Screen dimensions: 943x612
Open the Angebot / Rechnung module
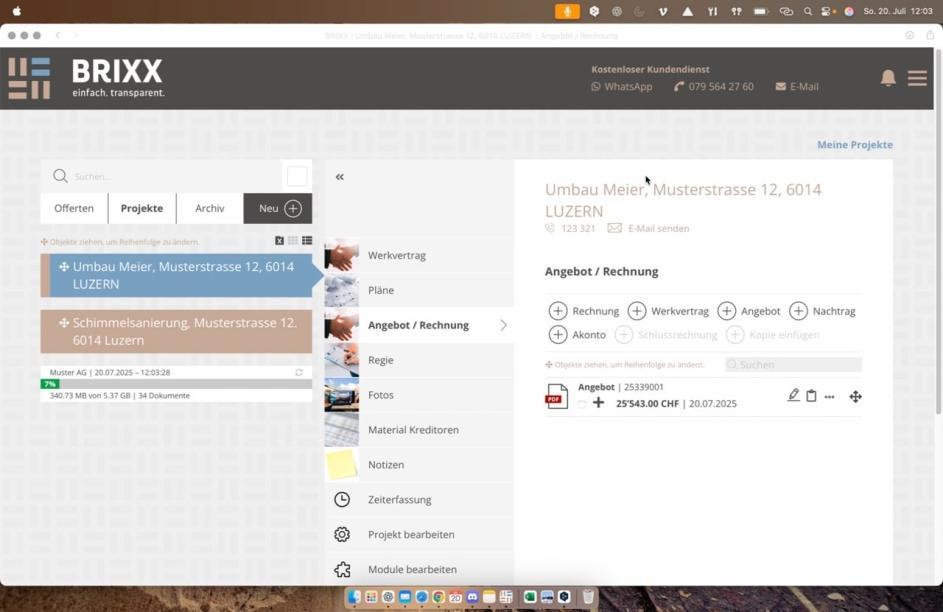pos(419,325)
